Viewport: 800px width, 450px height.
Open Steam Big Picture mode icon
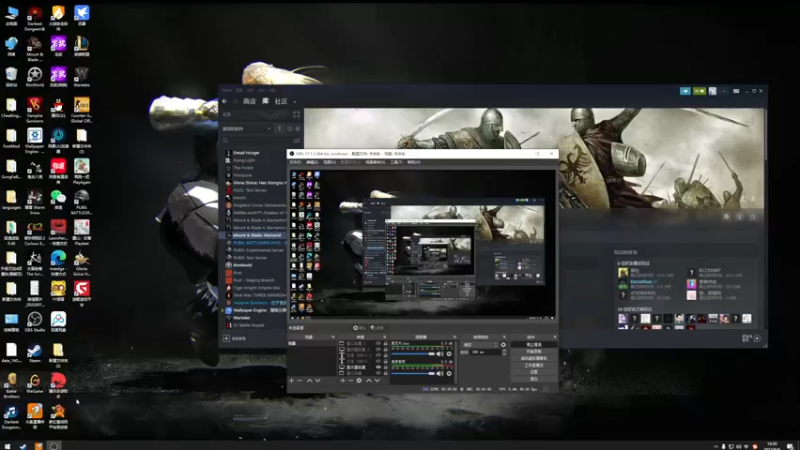coord(736,91)
